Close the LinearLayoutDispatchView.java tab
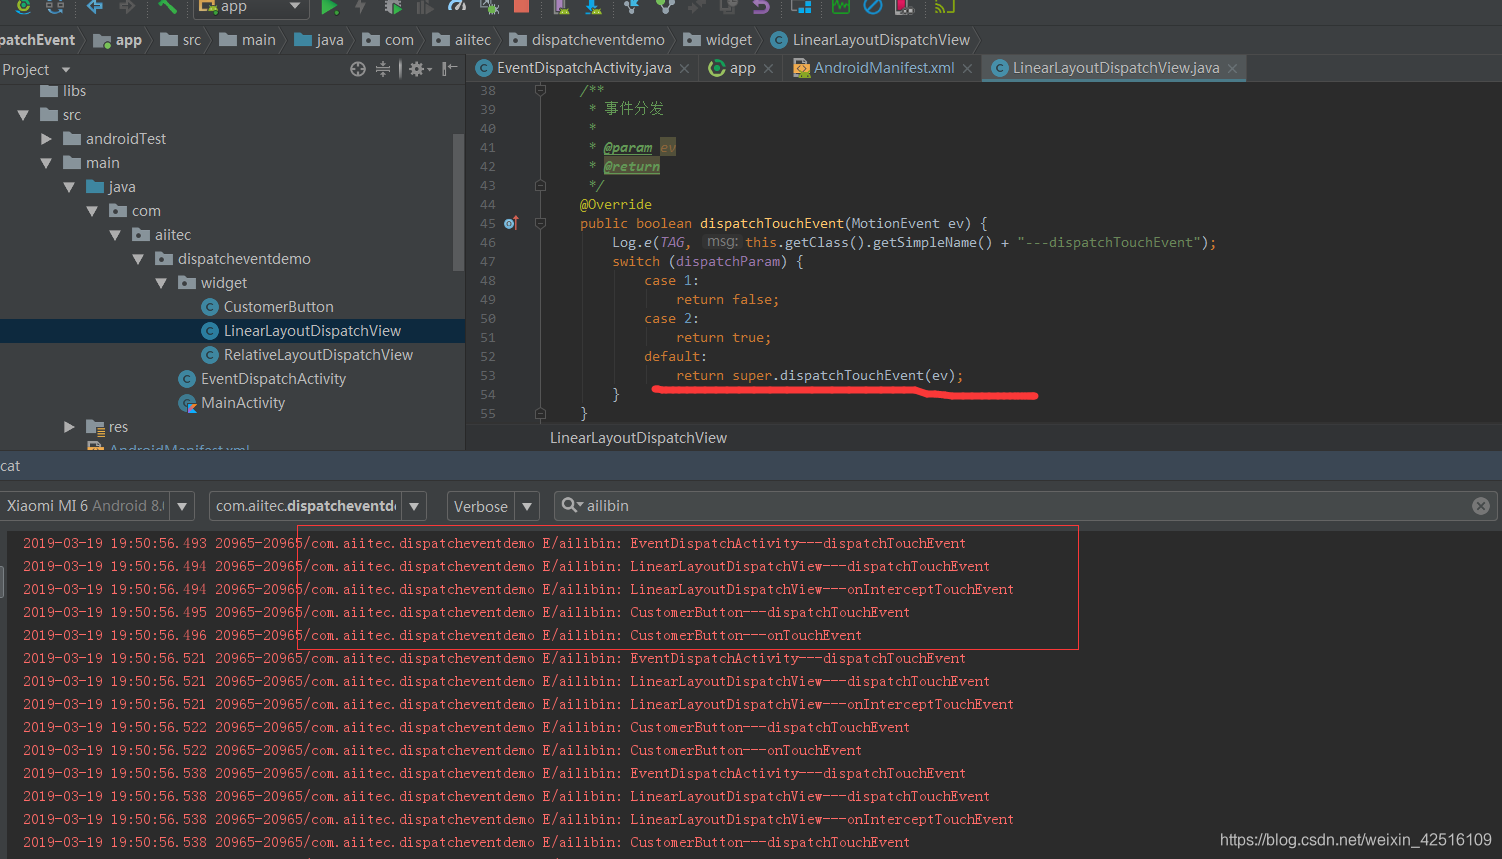Viewport: 1502px width, 859px height. click(1232, 69)
